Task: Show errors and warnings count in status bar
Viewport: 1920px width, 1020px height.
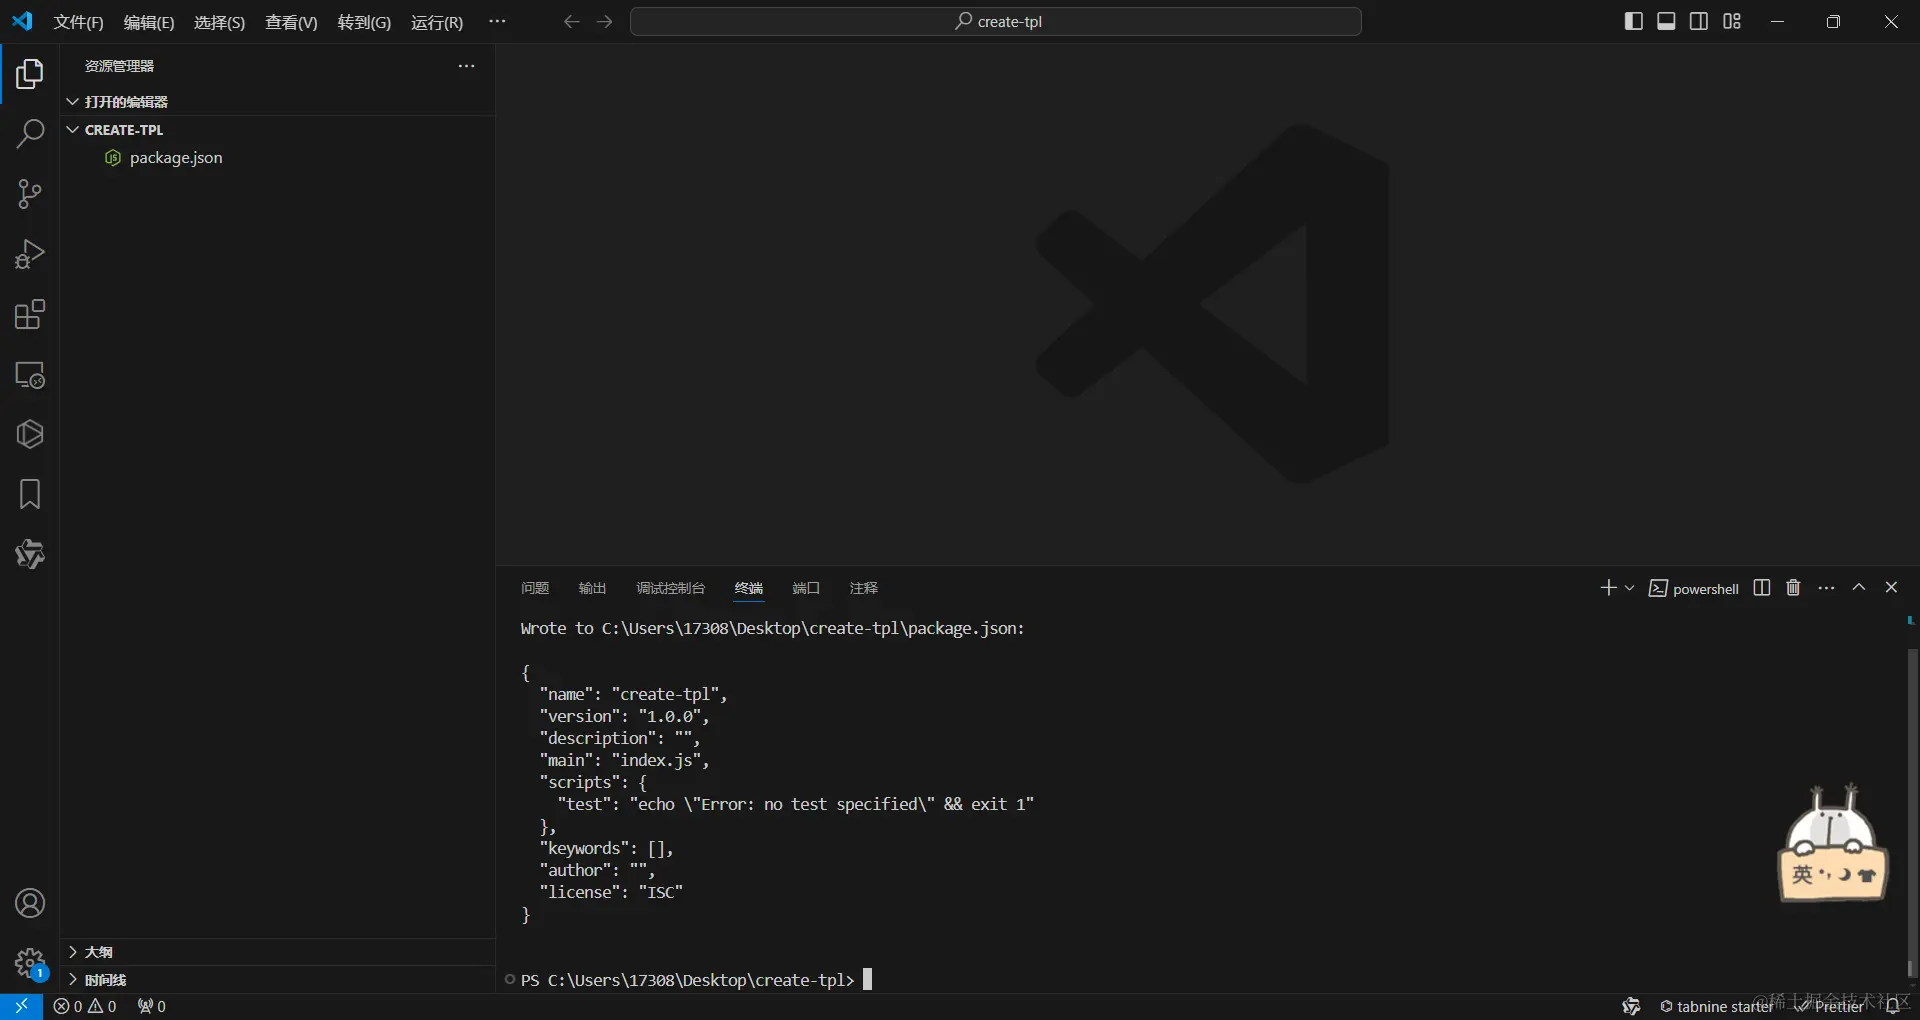Action: click(85, 1006)
